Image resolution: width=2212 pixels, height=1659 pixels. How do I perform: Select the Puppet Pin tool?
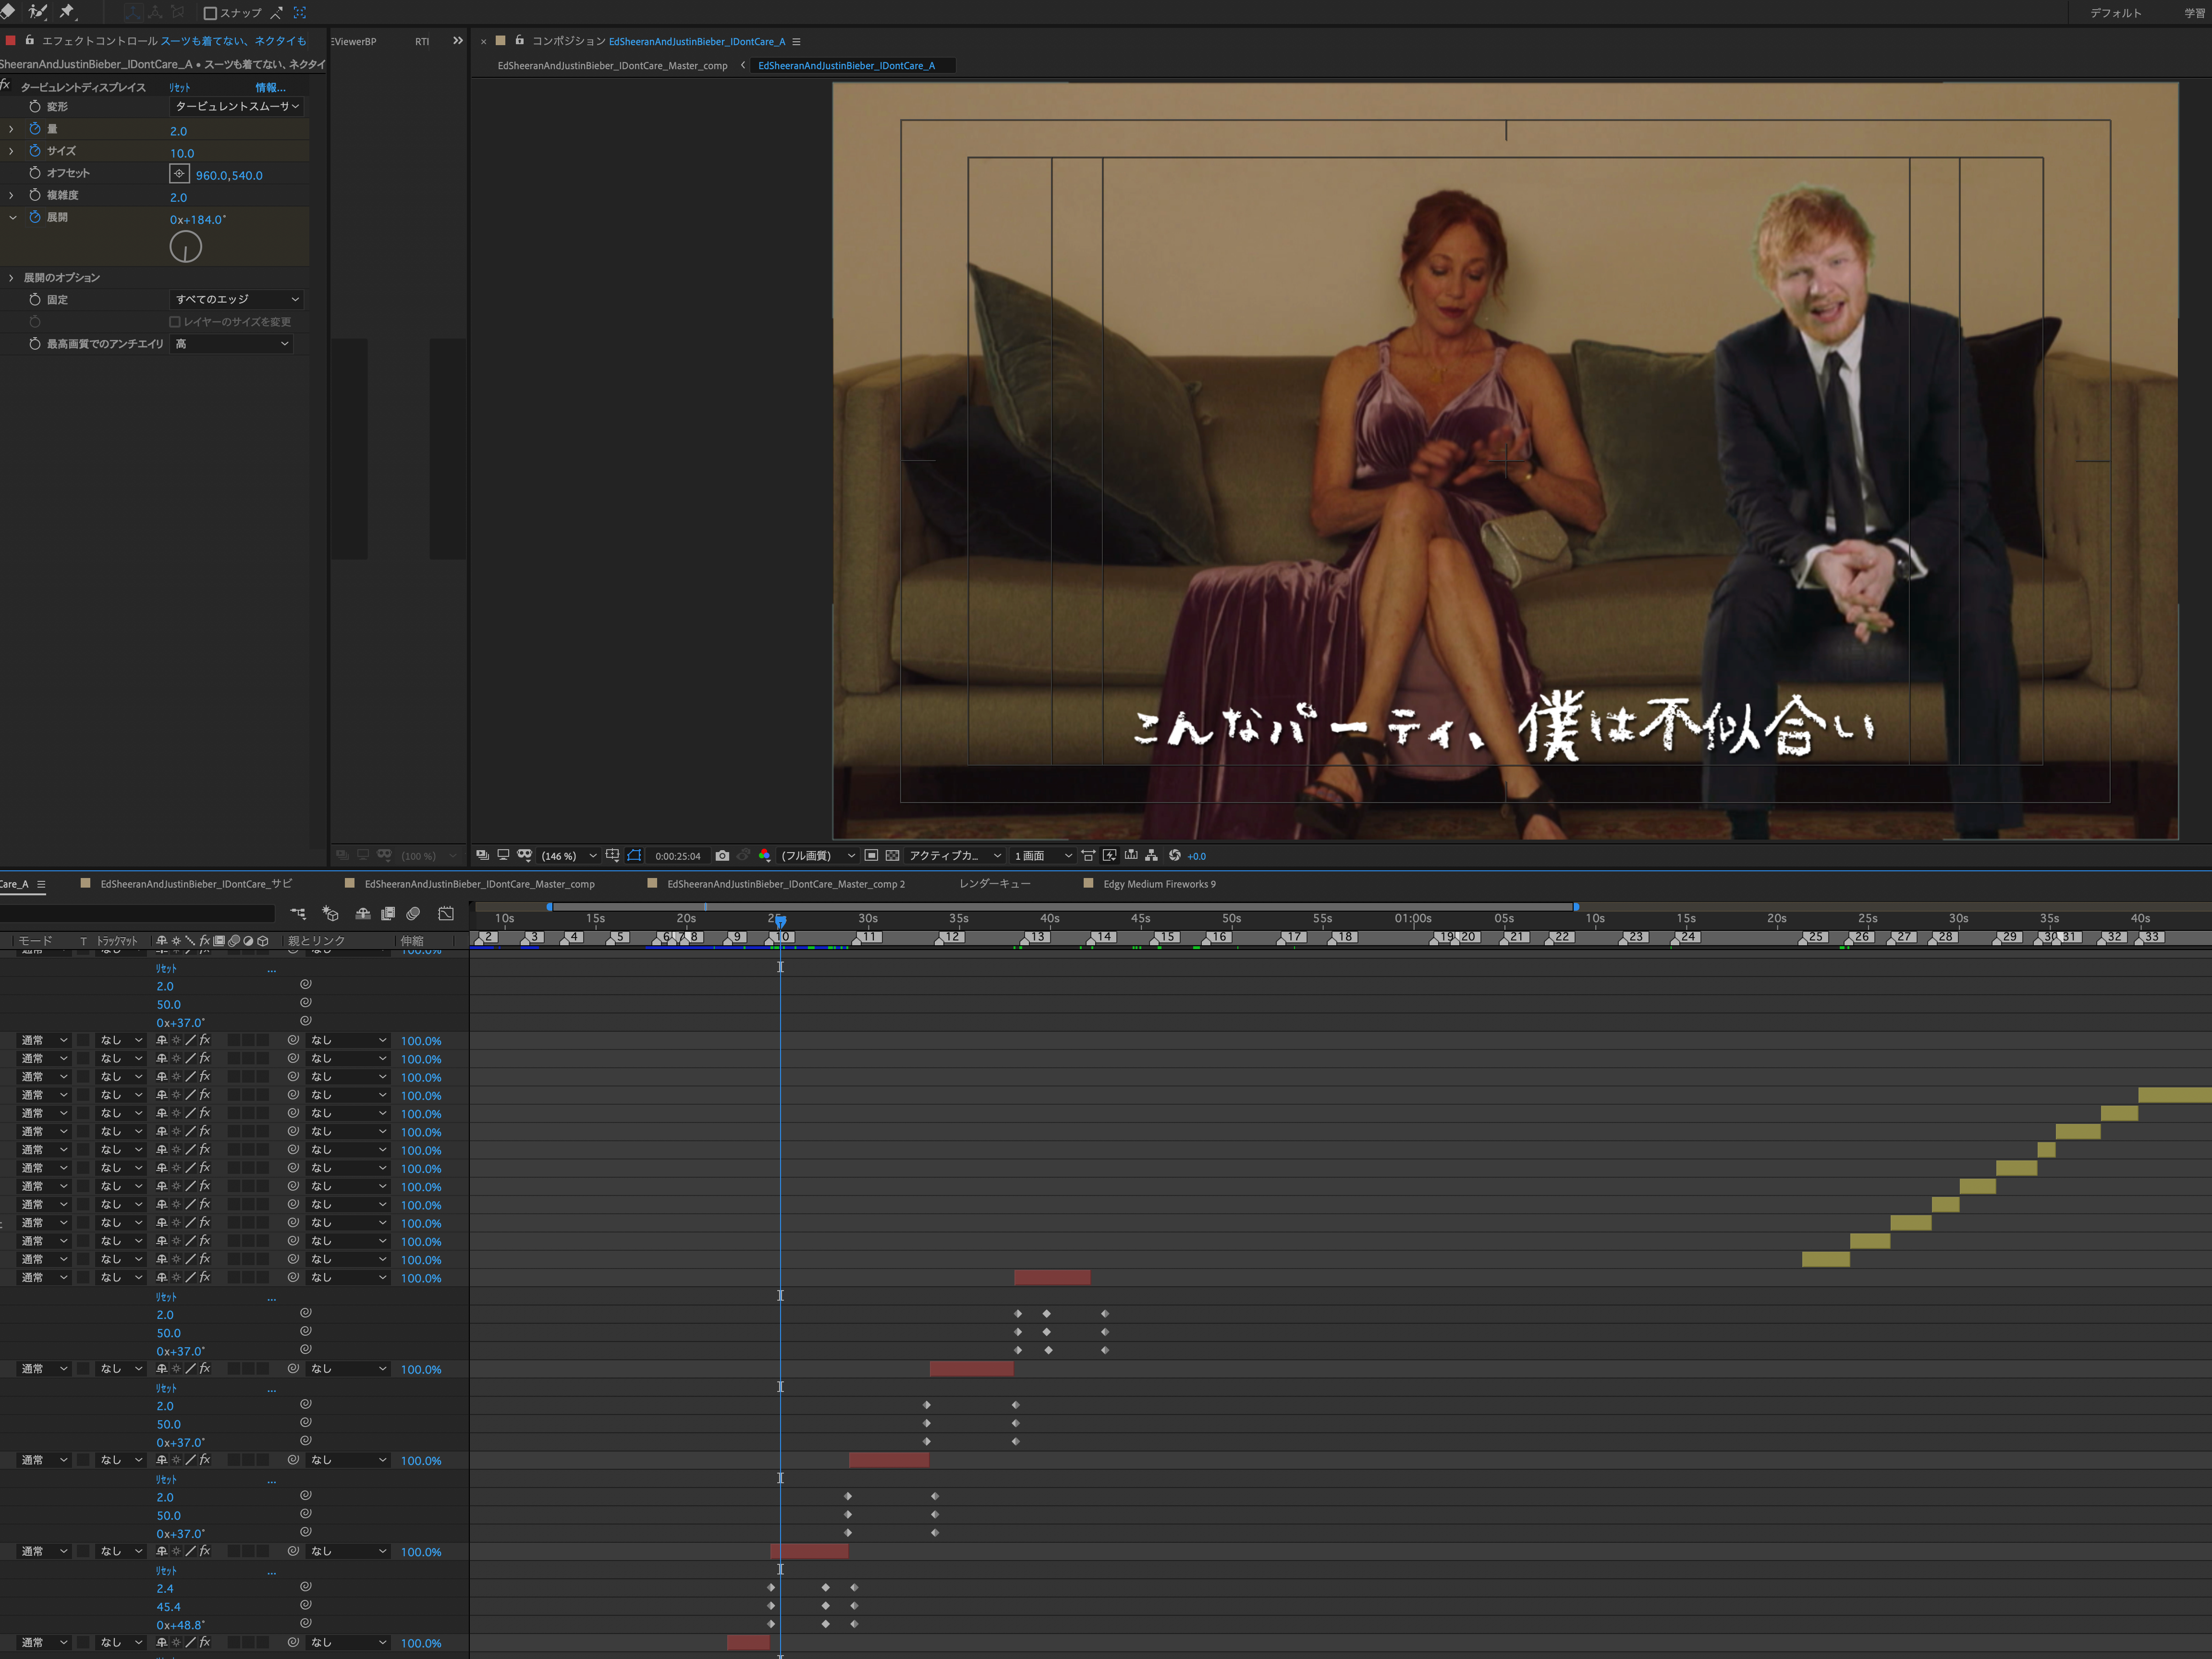67,12
